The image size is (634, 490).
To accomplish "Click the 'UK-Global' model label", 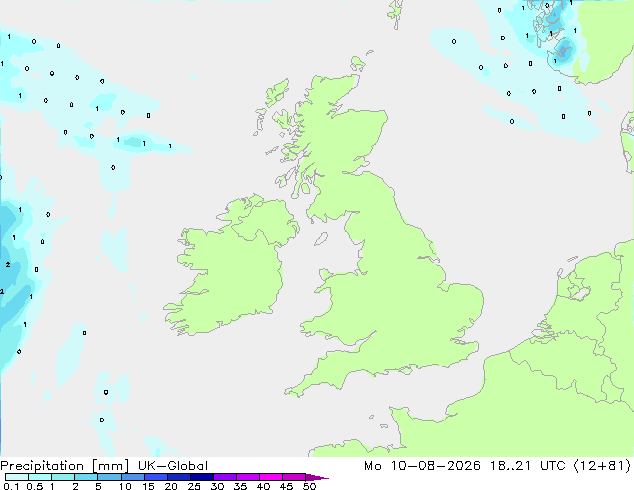I will (x=173, y=466).
